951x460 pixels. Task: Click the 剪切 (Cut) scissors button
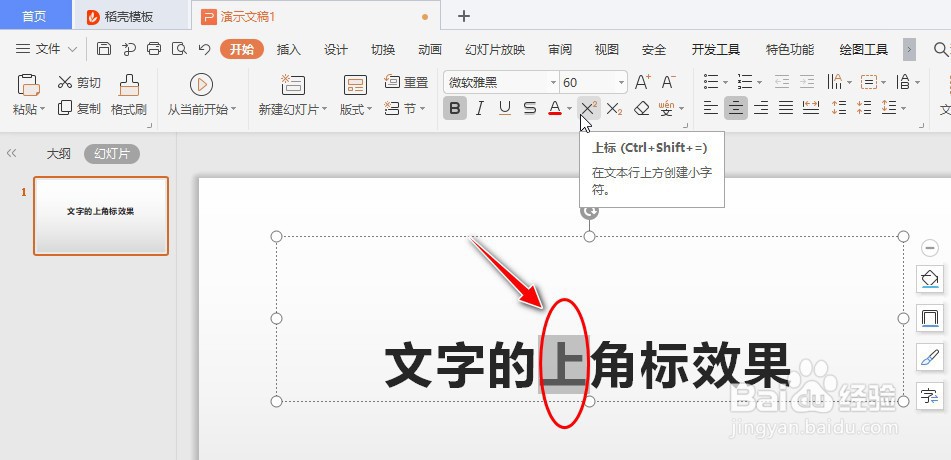coord(79,82)
